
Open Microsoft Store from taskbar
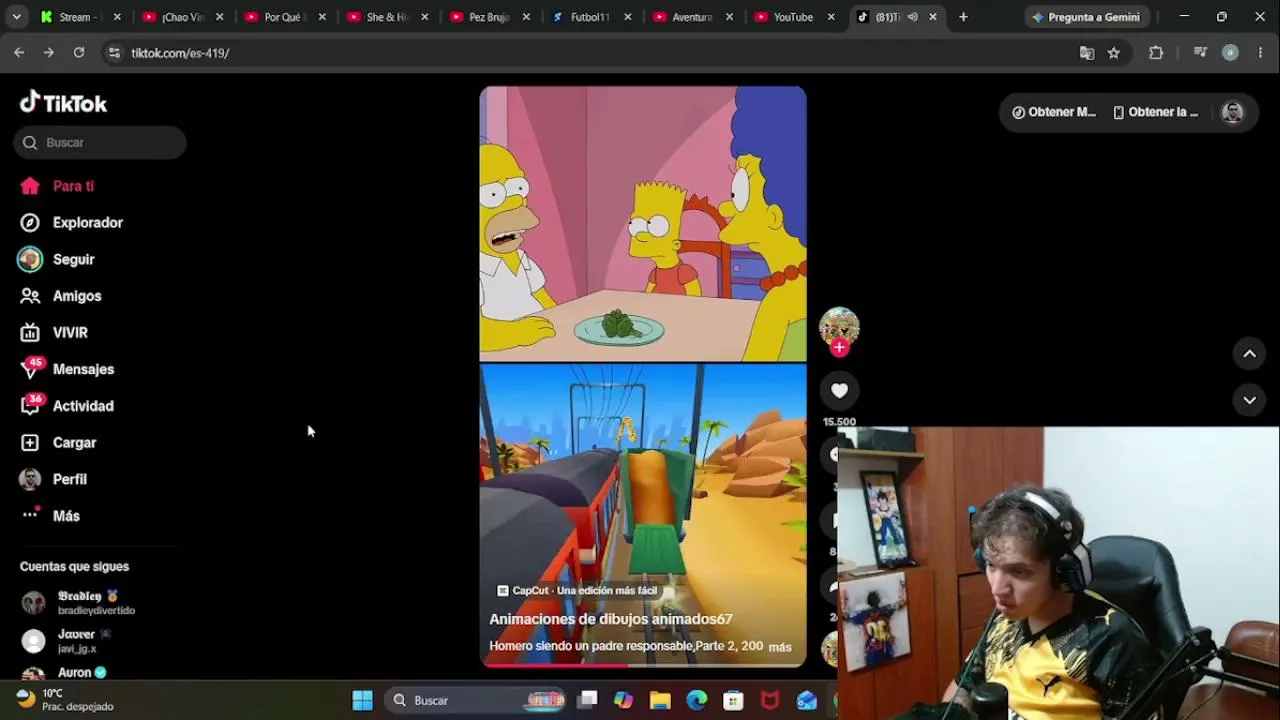tap(734, 700)
